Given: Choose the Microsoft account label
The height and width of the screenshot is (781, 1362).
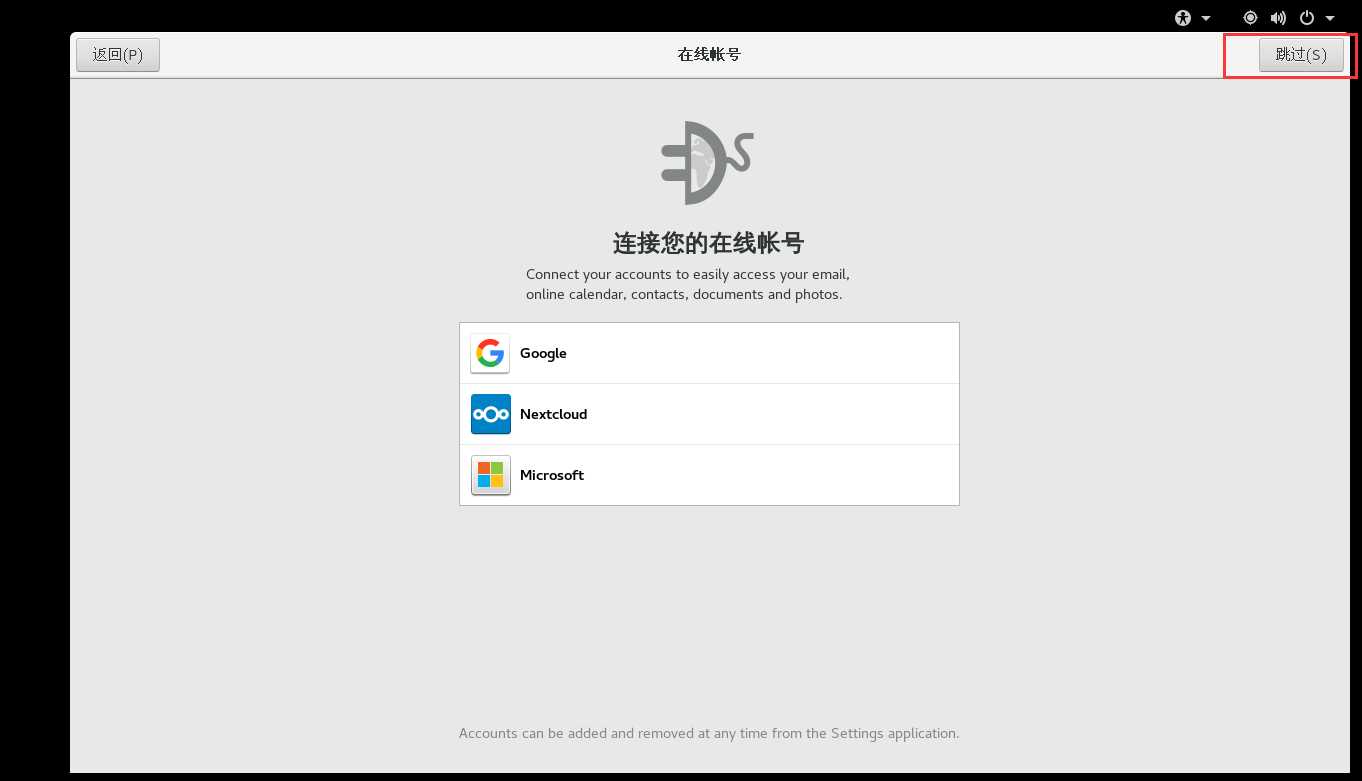Looking at the screenshot, I should pos(552,475).
